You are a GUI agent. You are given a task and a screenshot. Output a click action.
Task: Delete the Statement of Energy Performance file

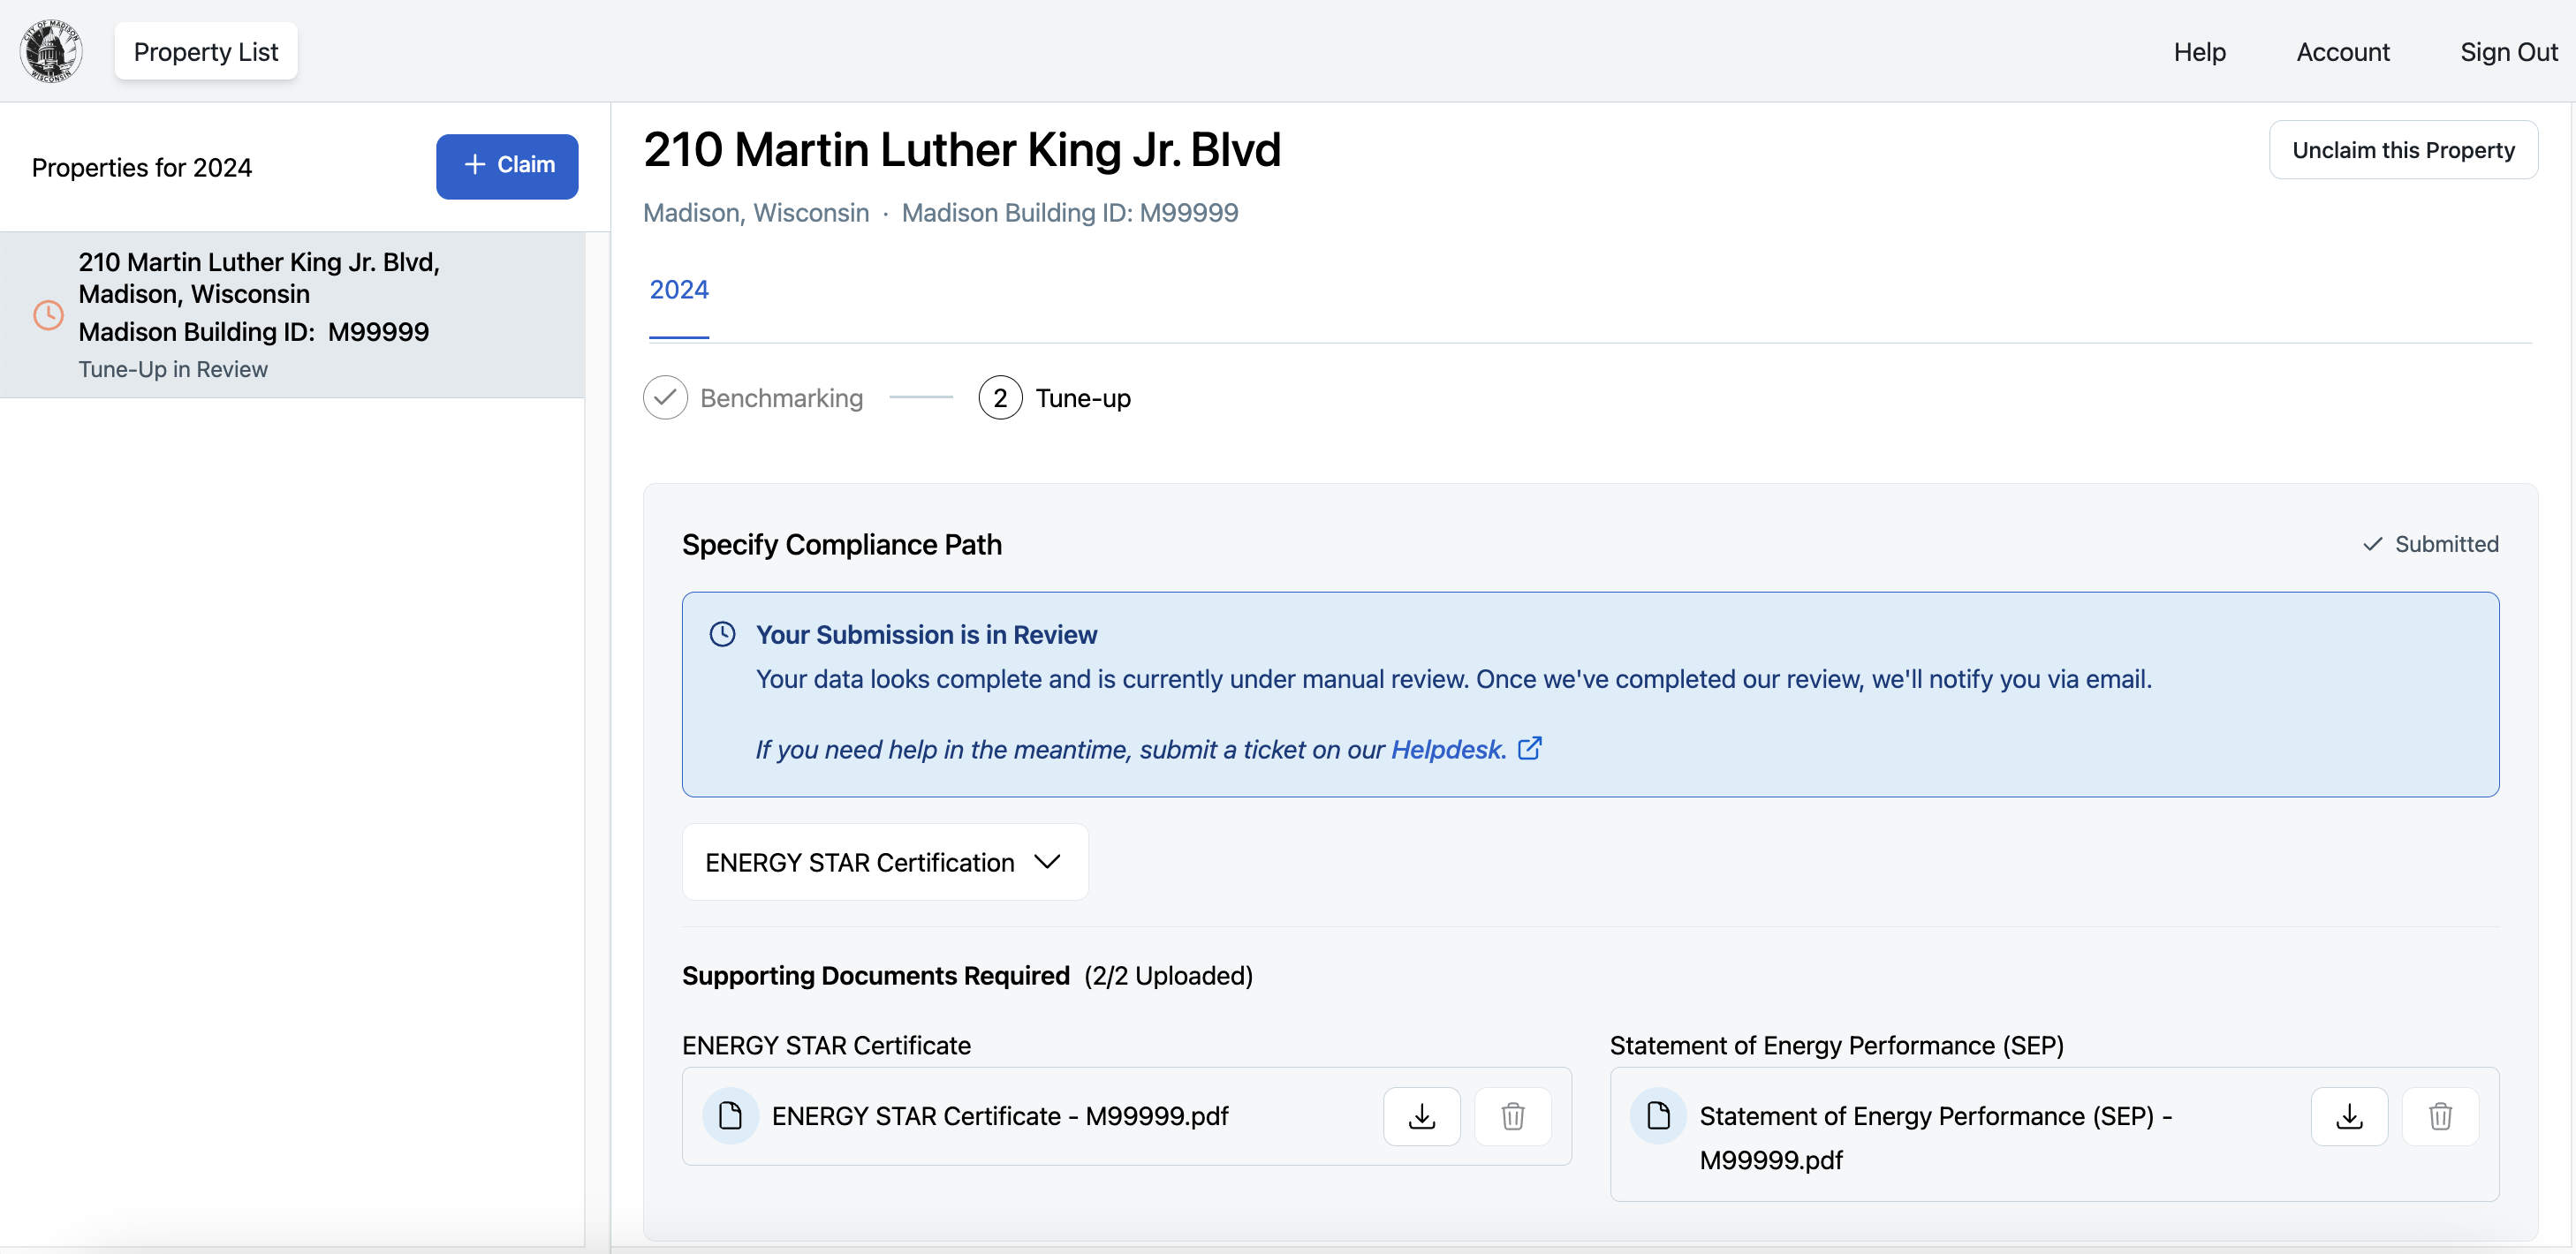click(x=2439, y=1116)
